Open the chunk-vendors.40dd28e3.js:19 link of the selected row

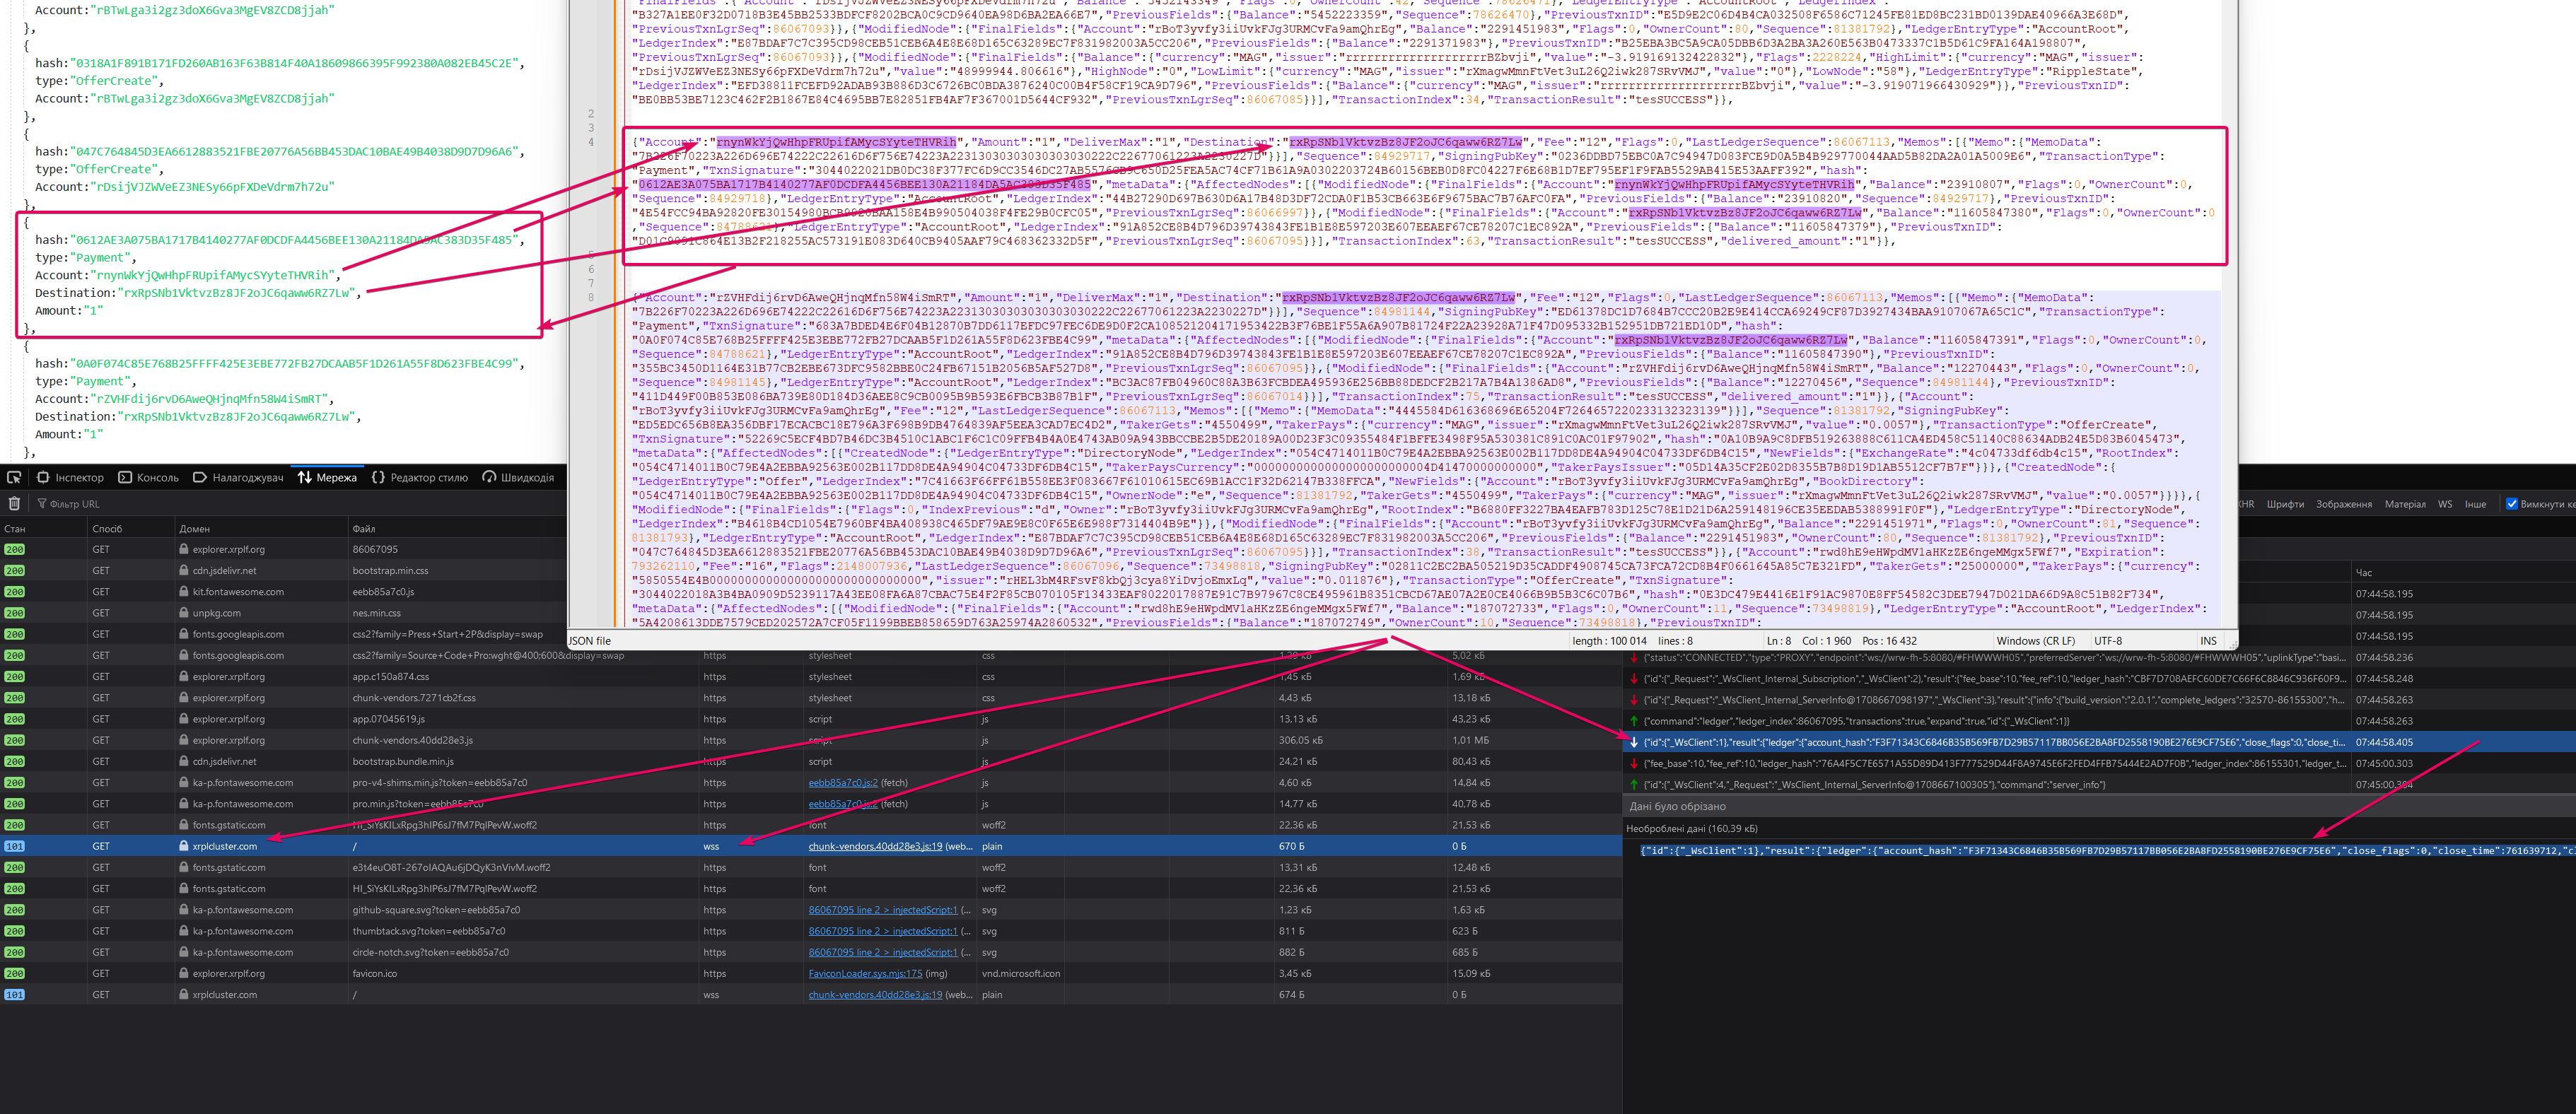point(875,846)
